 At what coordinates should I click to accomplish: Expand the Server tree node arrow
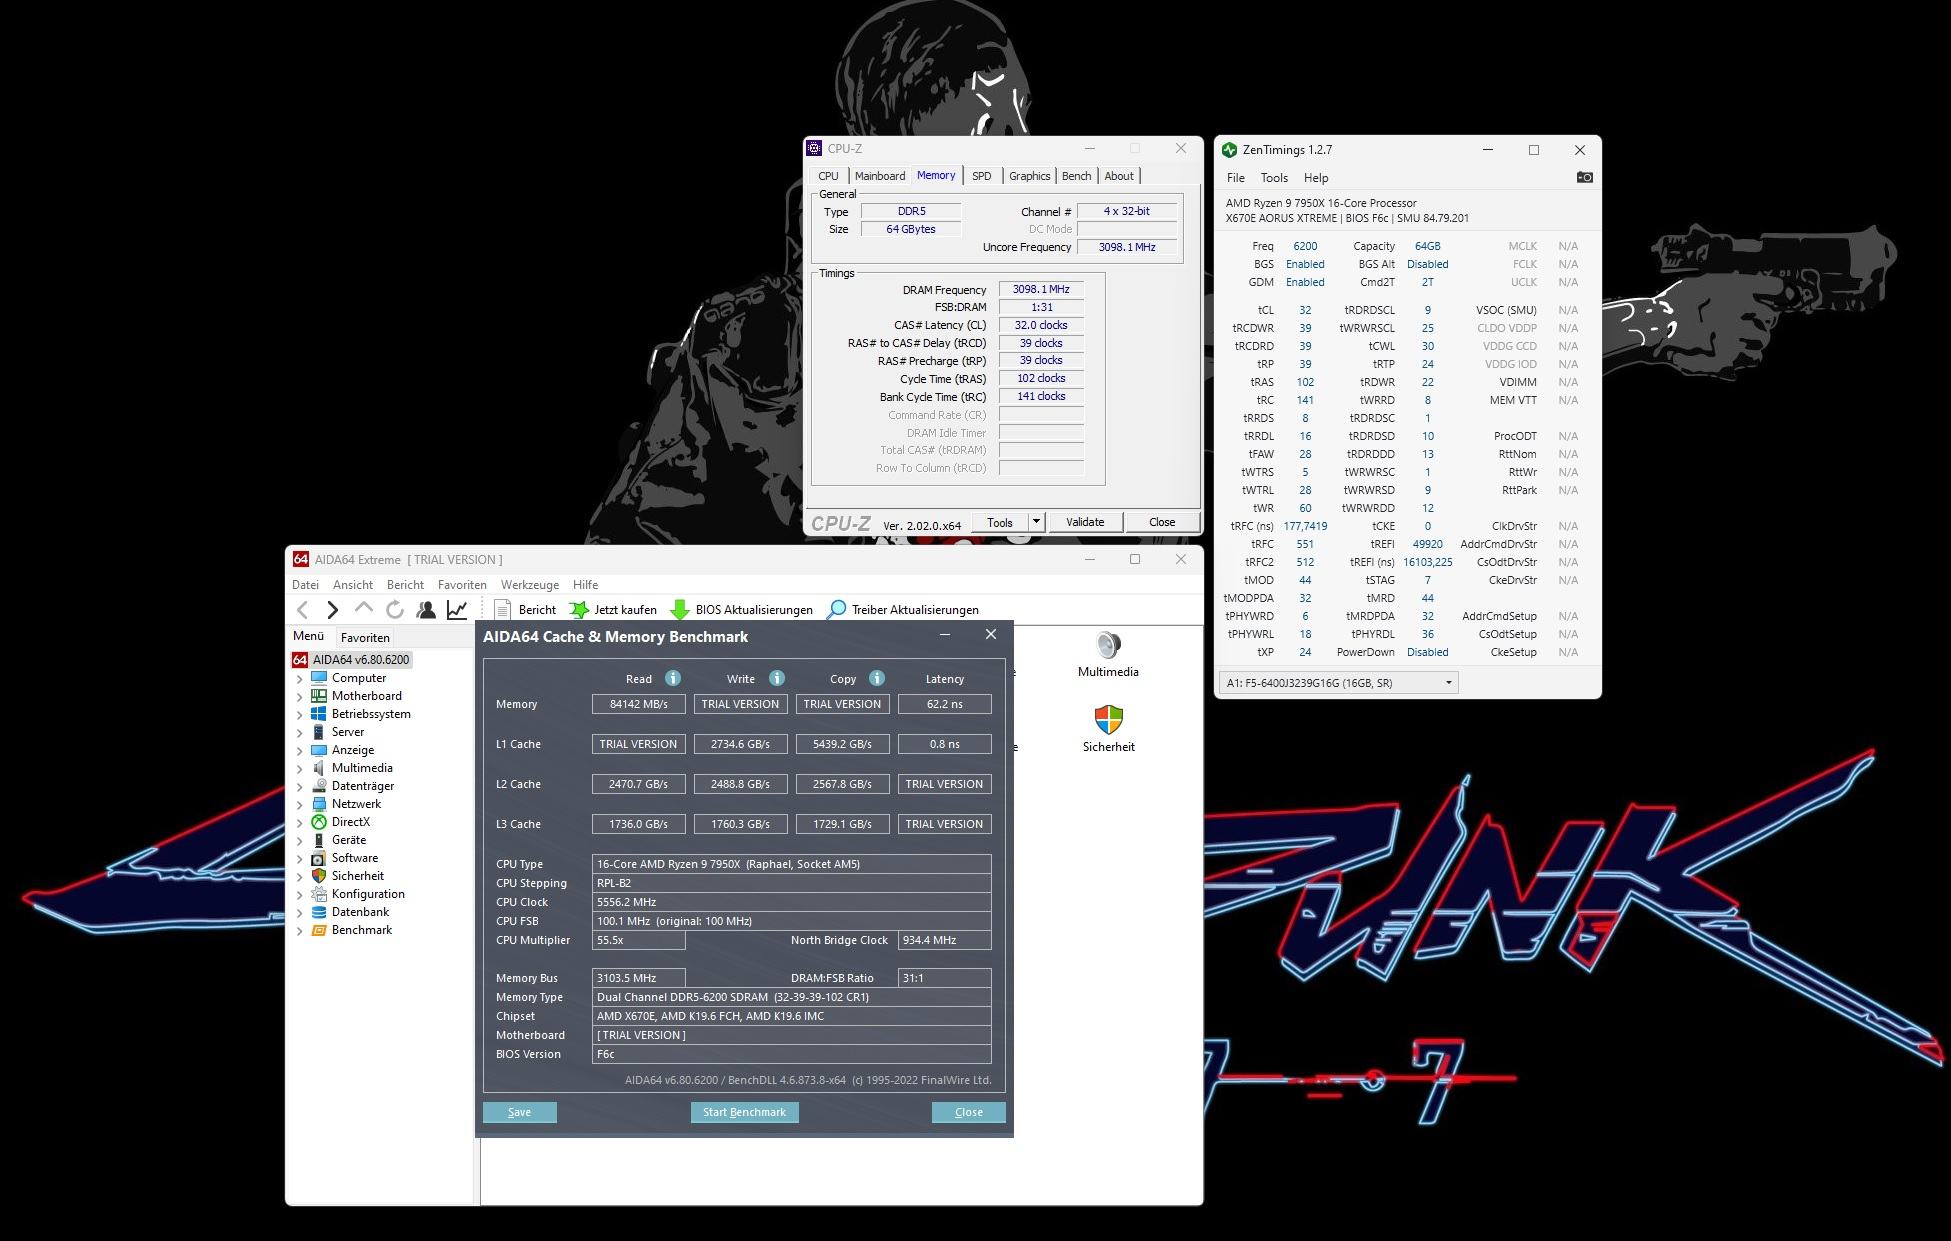pos(299,733)
